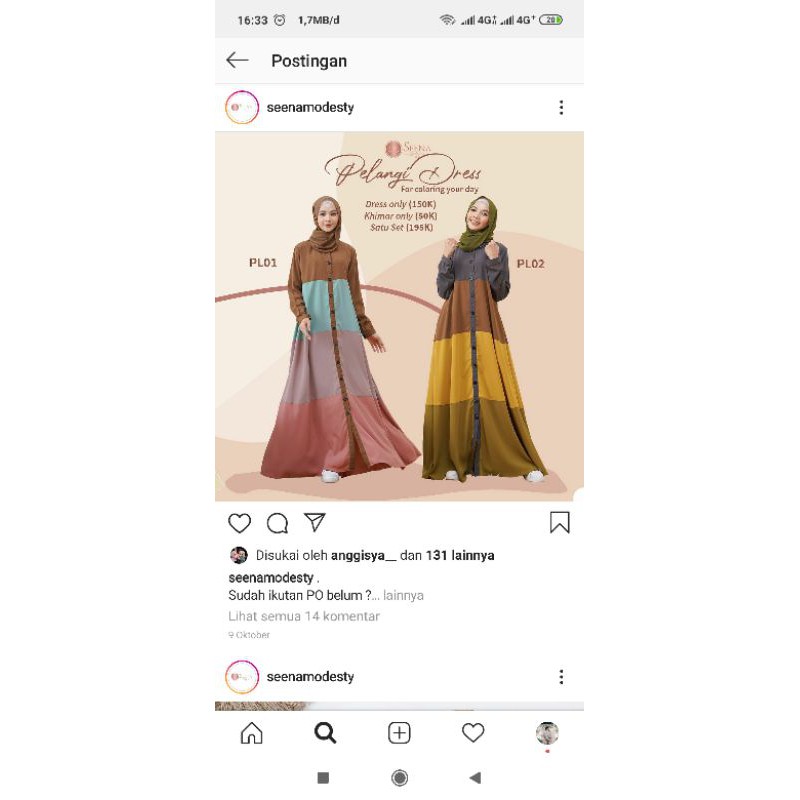
Task: Like the Pelangi Dress post with heart icon
Action: 239,523
